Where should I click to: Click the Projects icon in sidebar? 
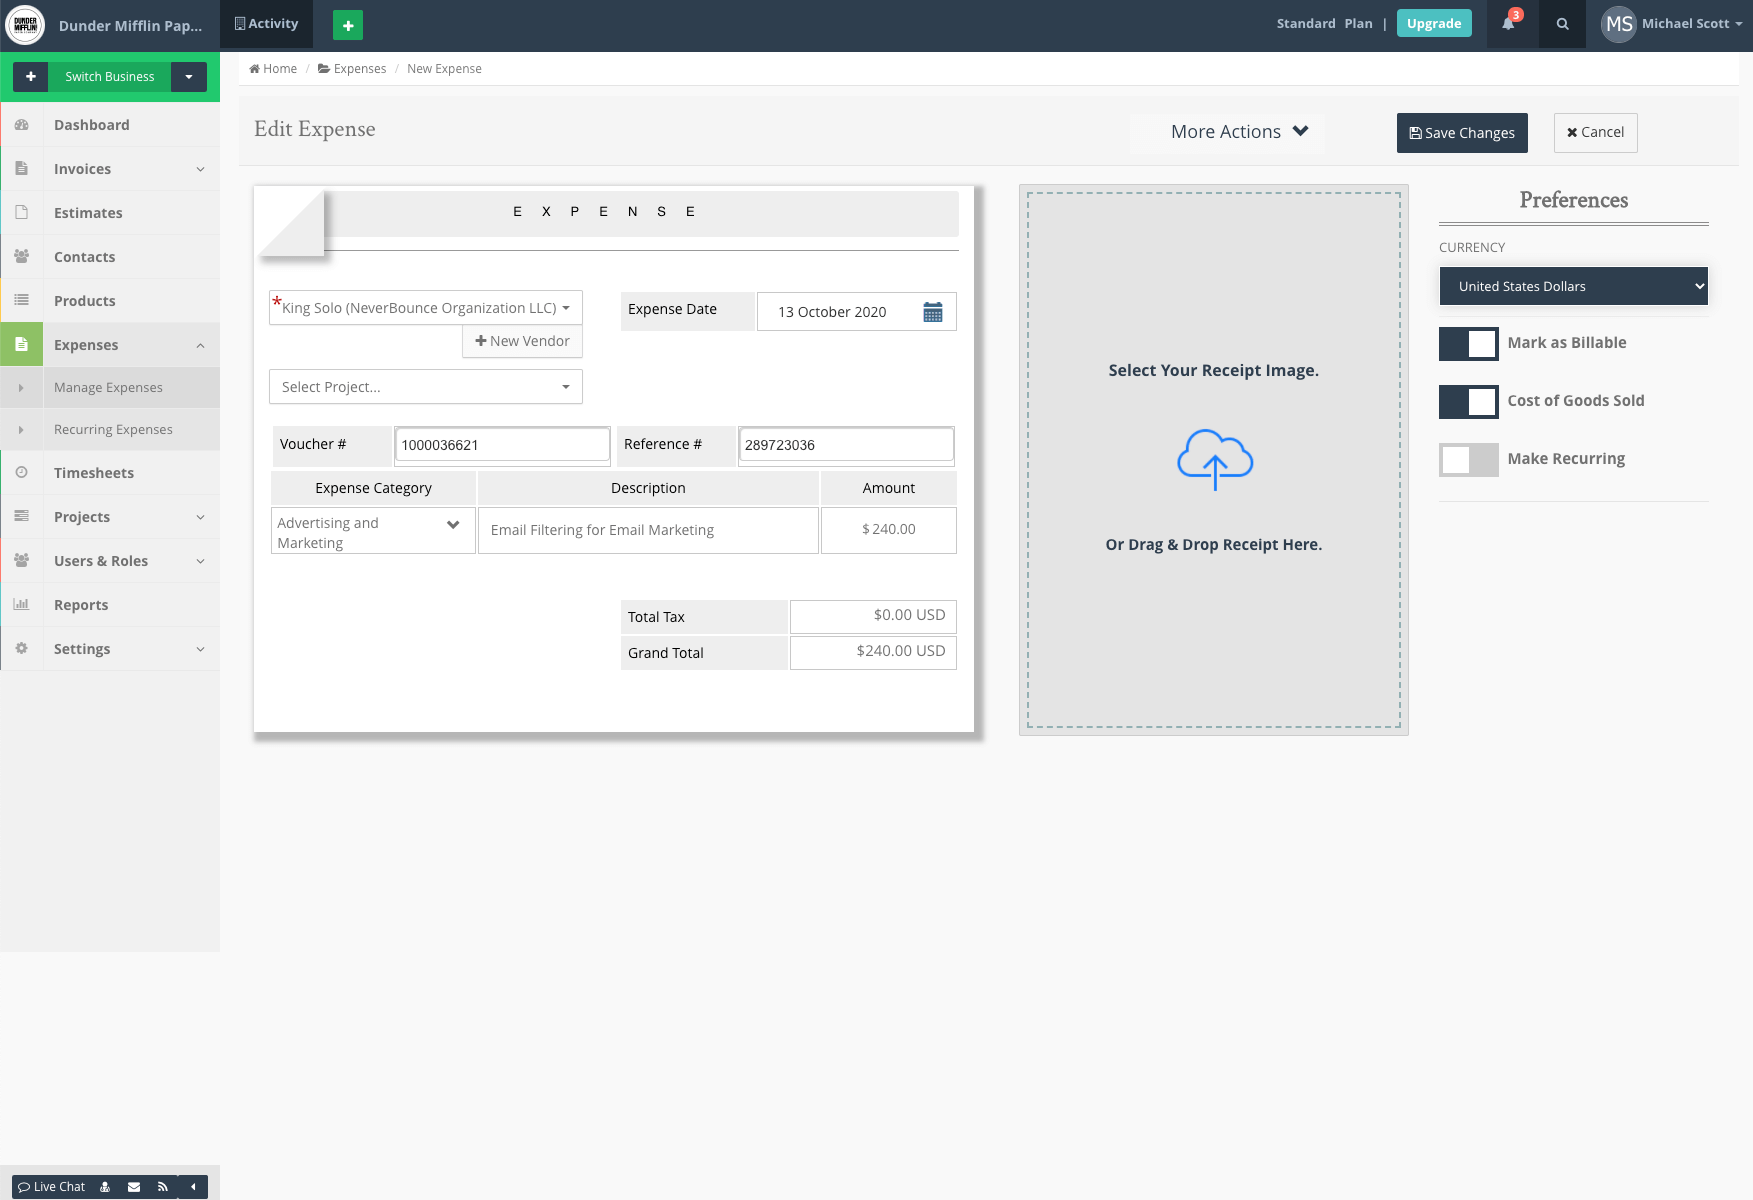[22, 517]
